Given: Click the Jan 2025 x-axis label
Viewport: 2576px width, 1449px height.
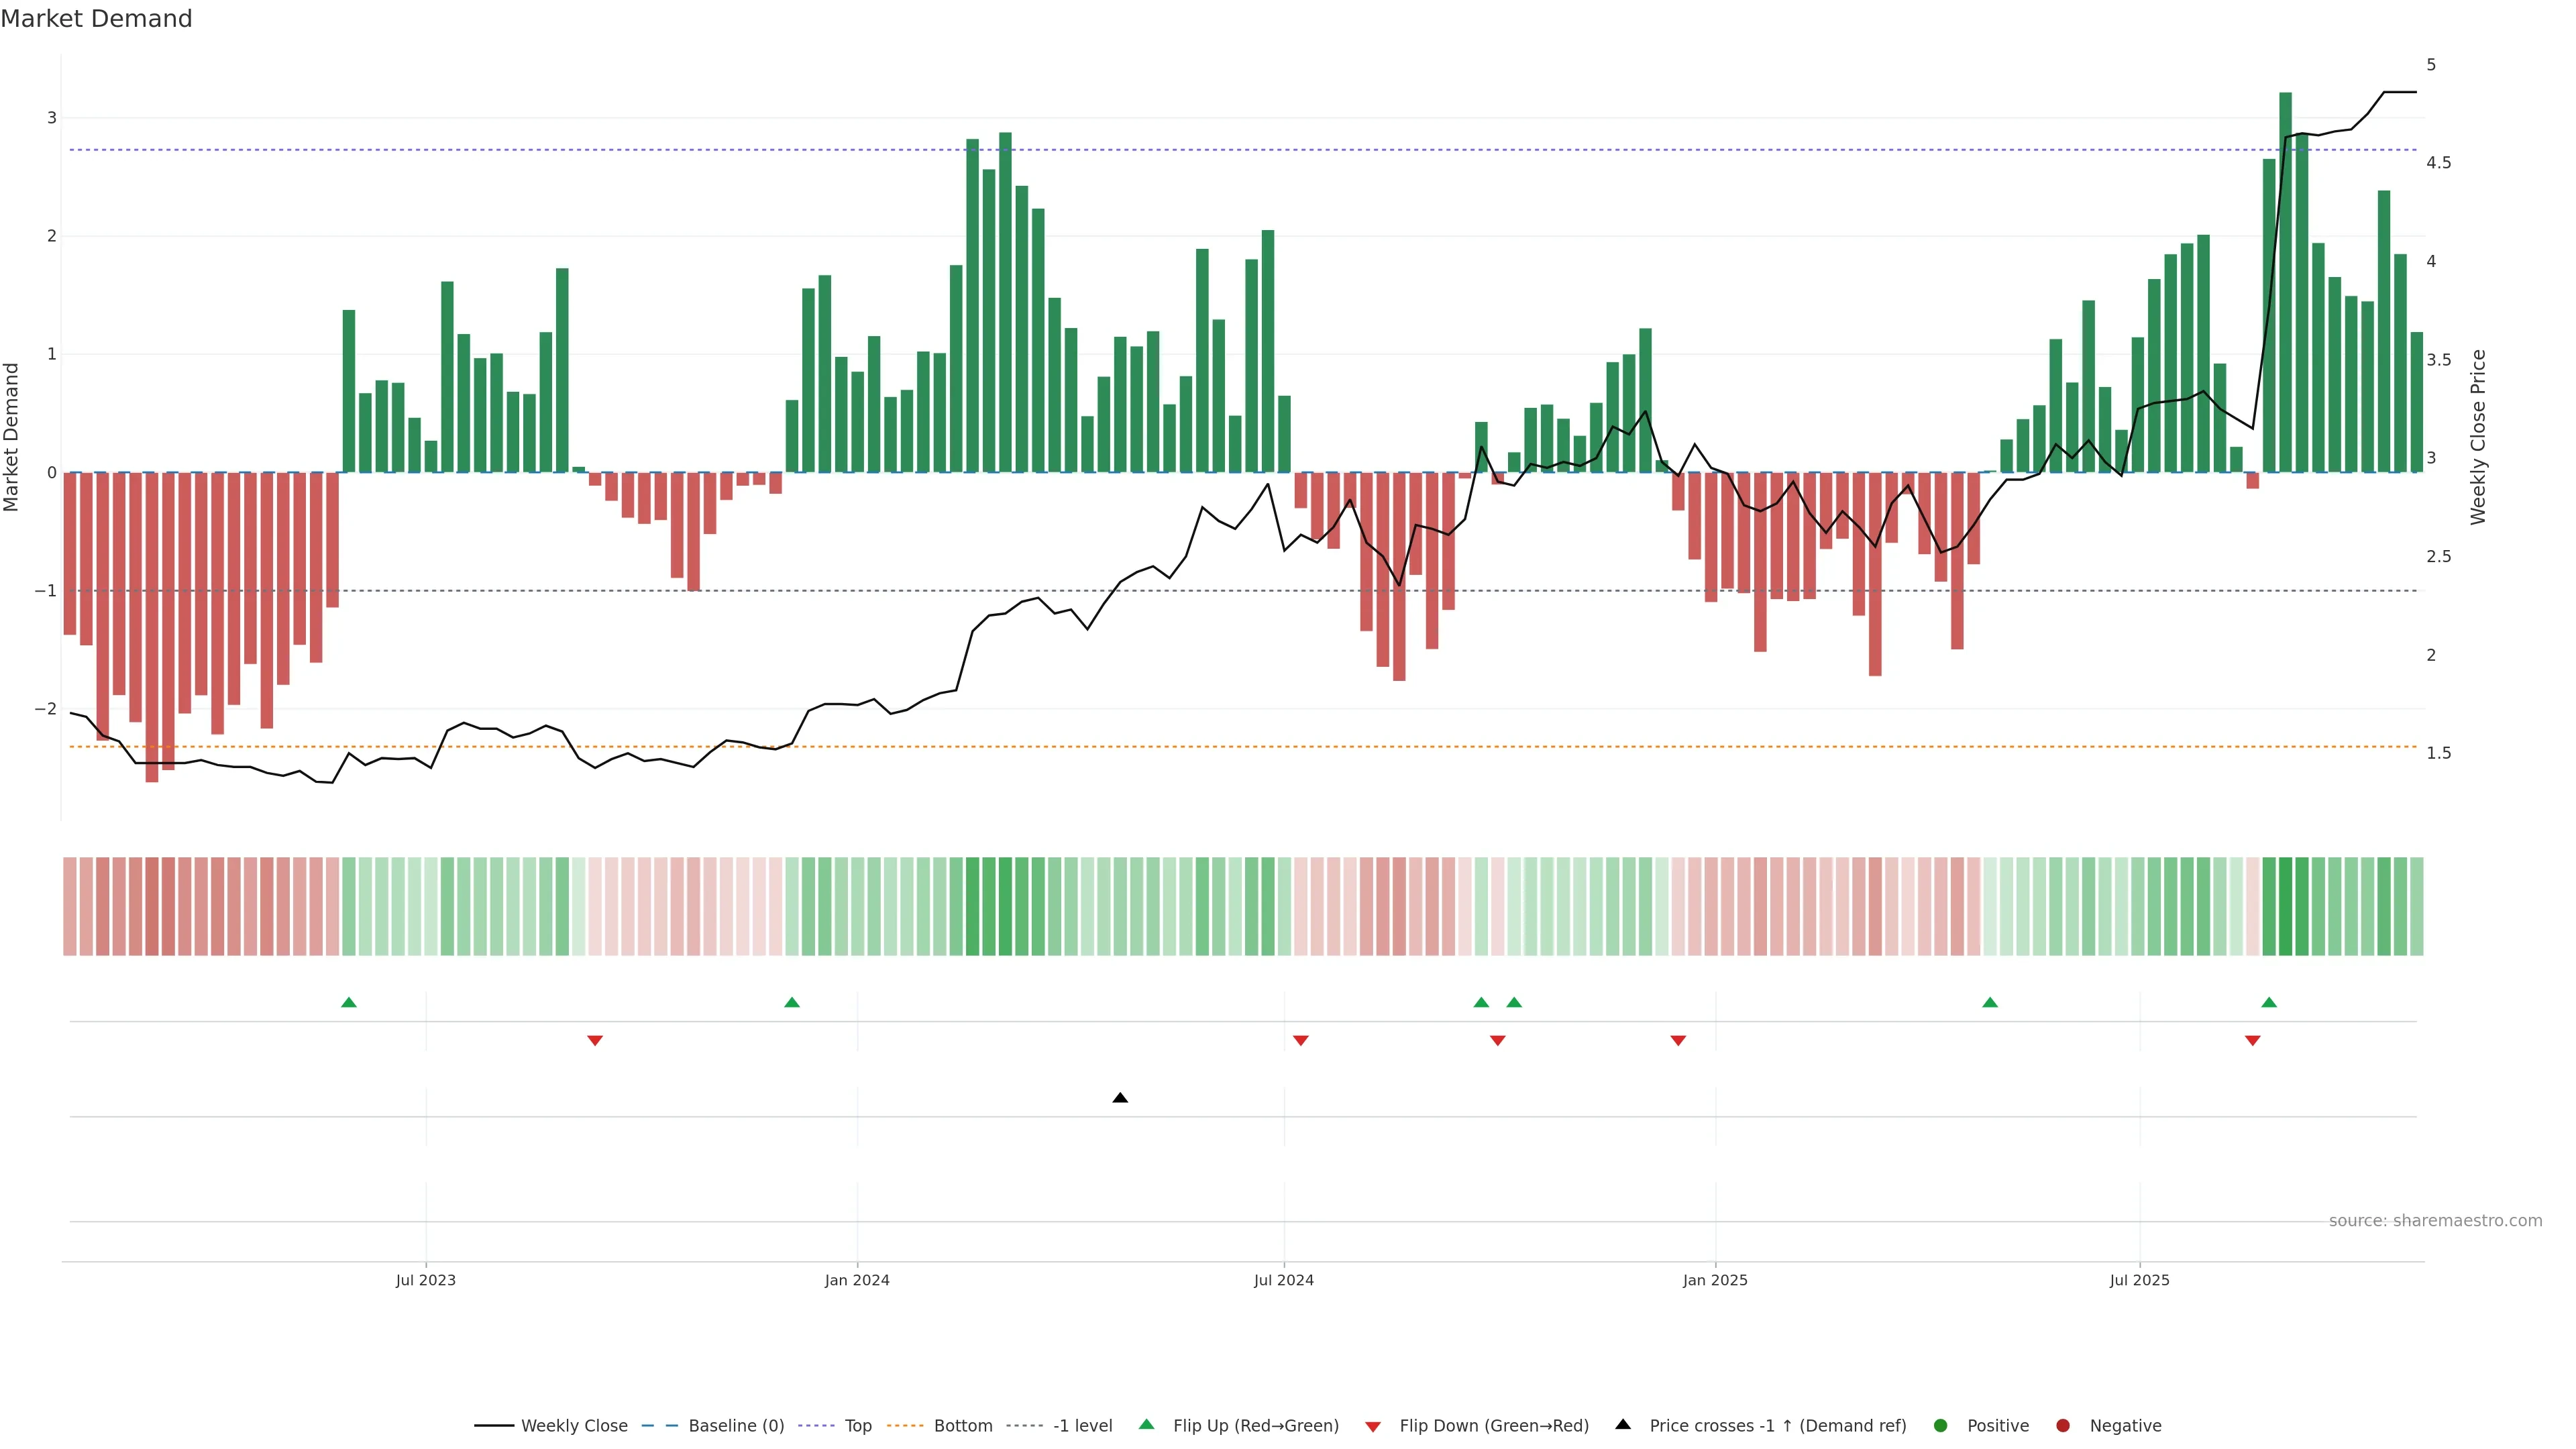Looking at the screenshot, I should click(x=1715, y=1281).
